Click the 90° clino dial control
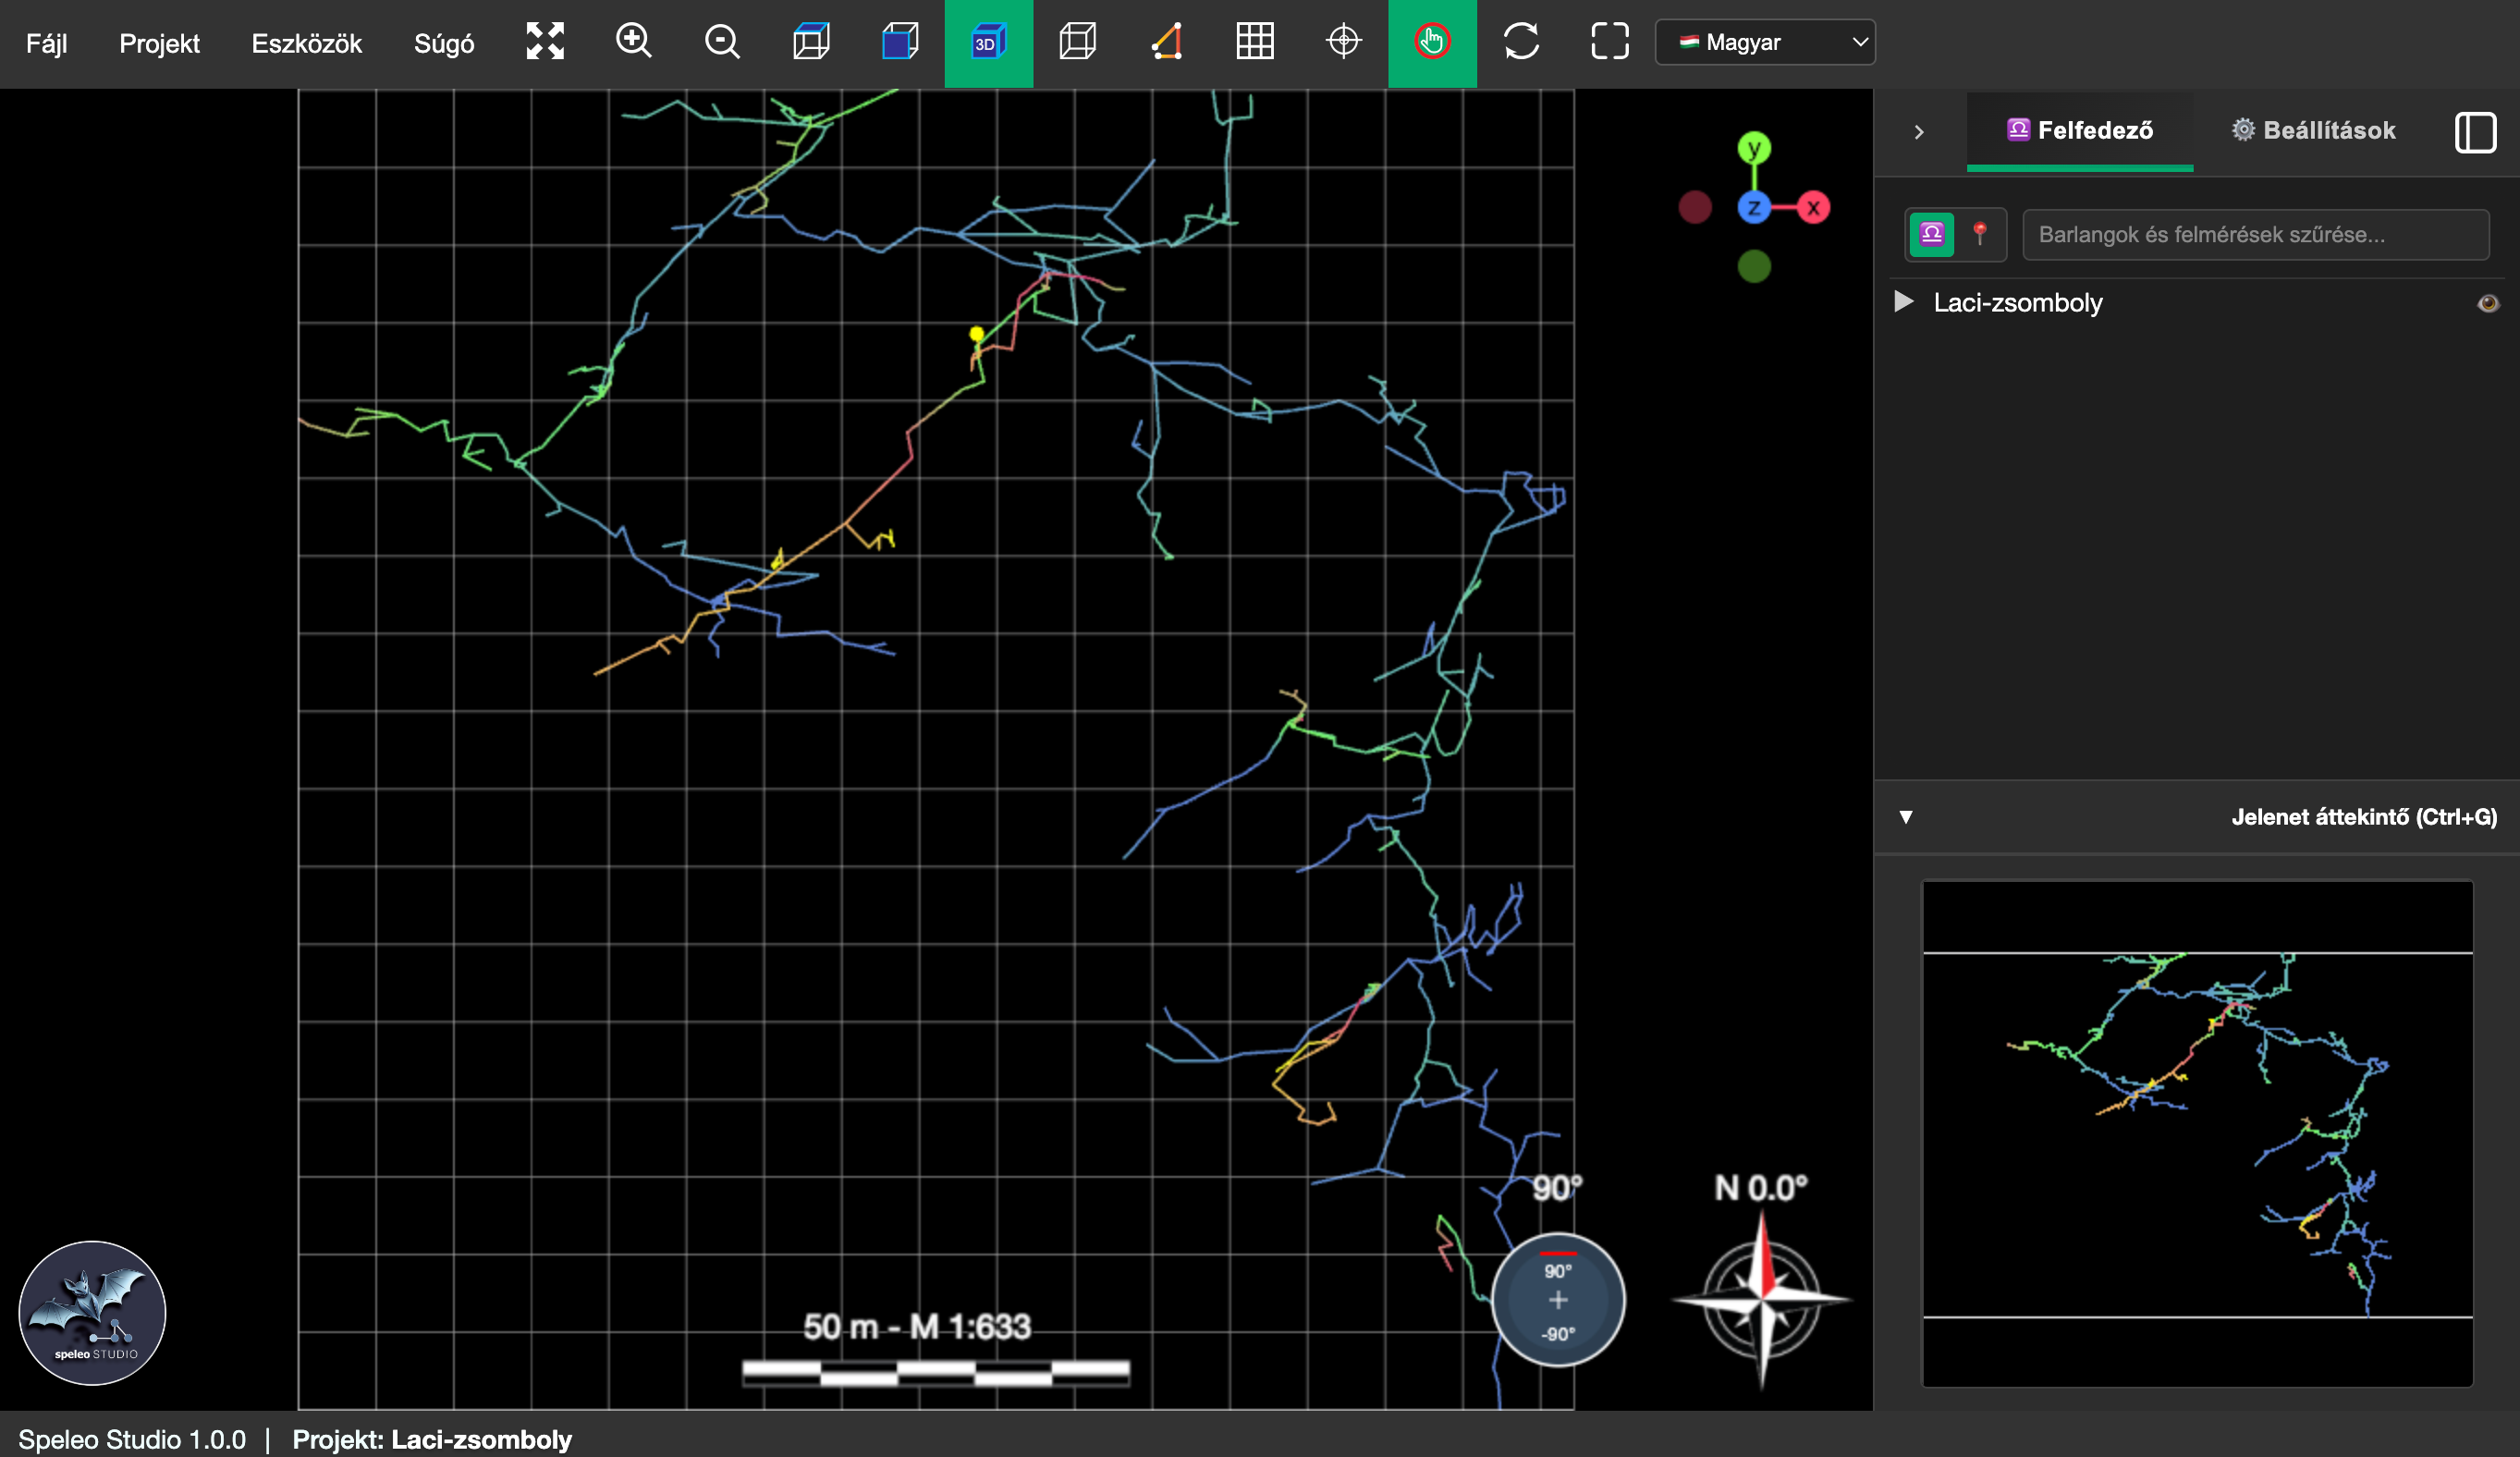Screen dimensions: 2520x1457 click(x=1557, y=1300)
